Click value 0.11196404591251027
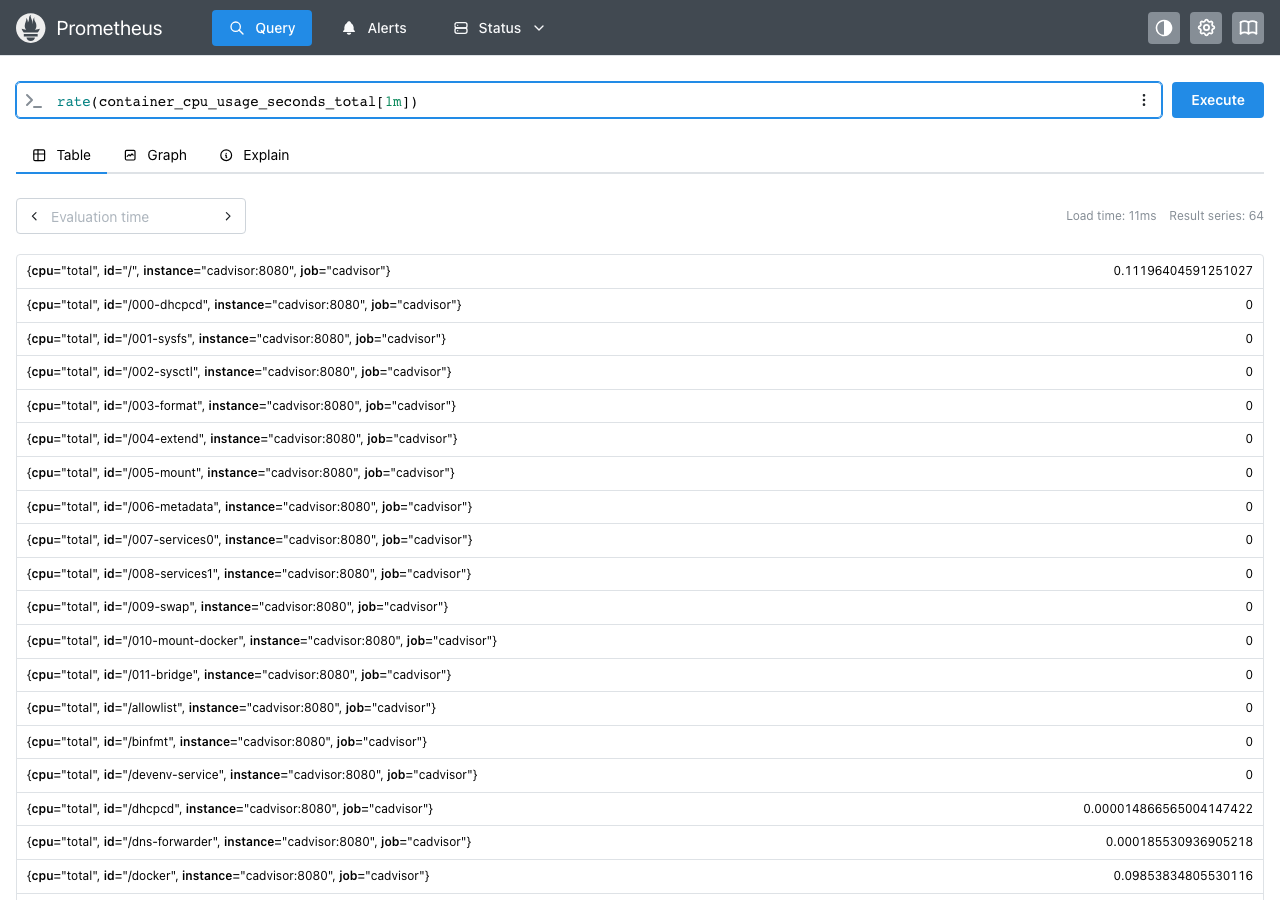 click(x=1183, y=271)
